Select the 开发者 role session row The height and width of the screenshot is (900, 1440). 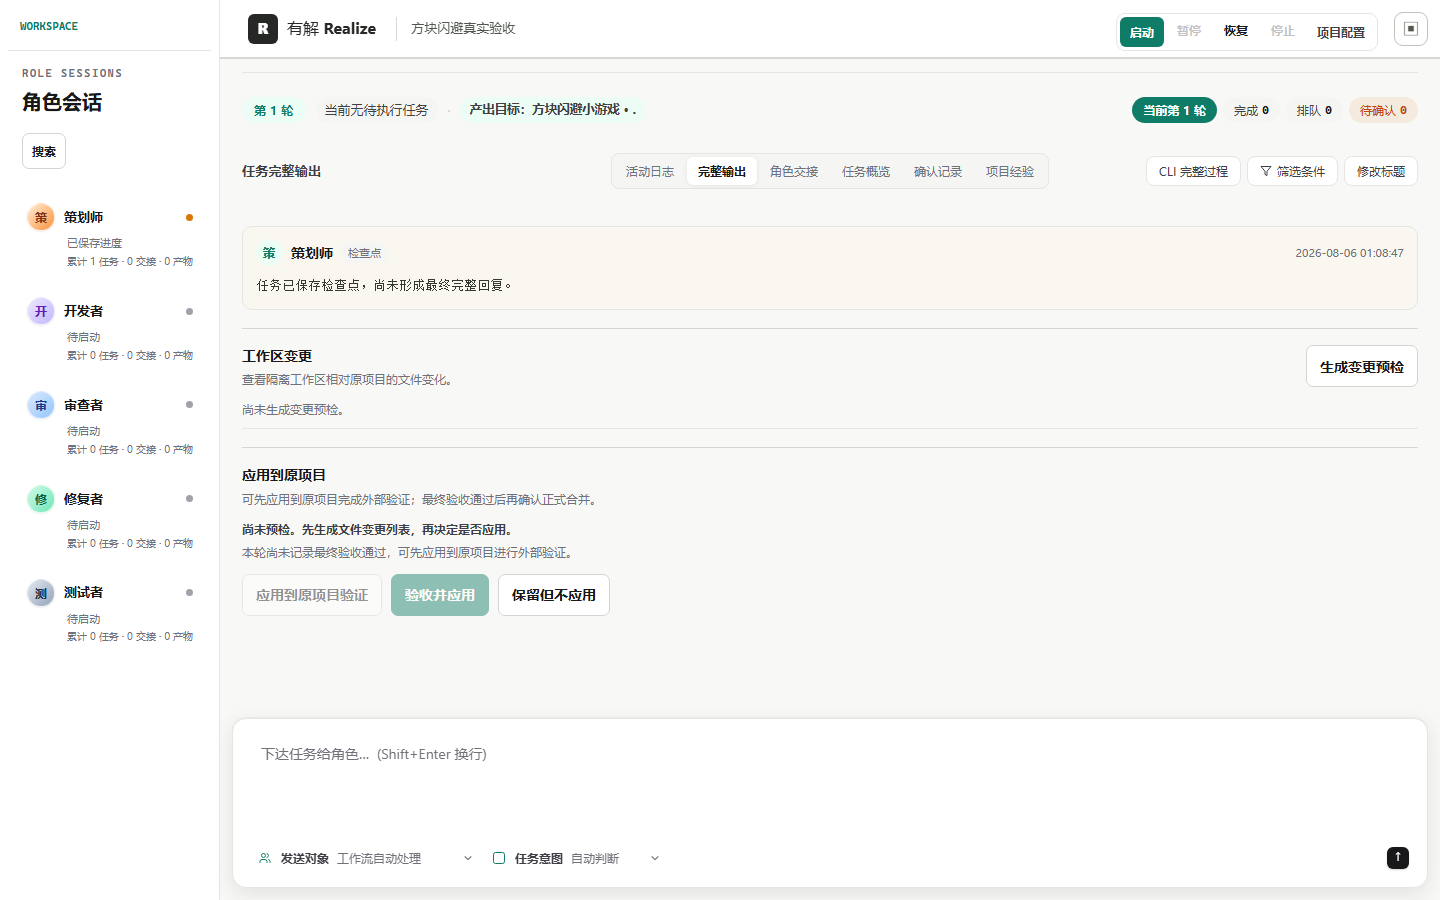point(110,331)
